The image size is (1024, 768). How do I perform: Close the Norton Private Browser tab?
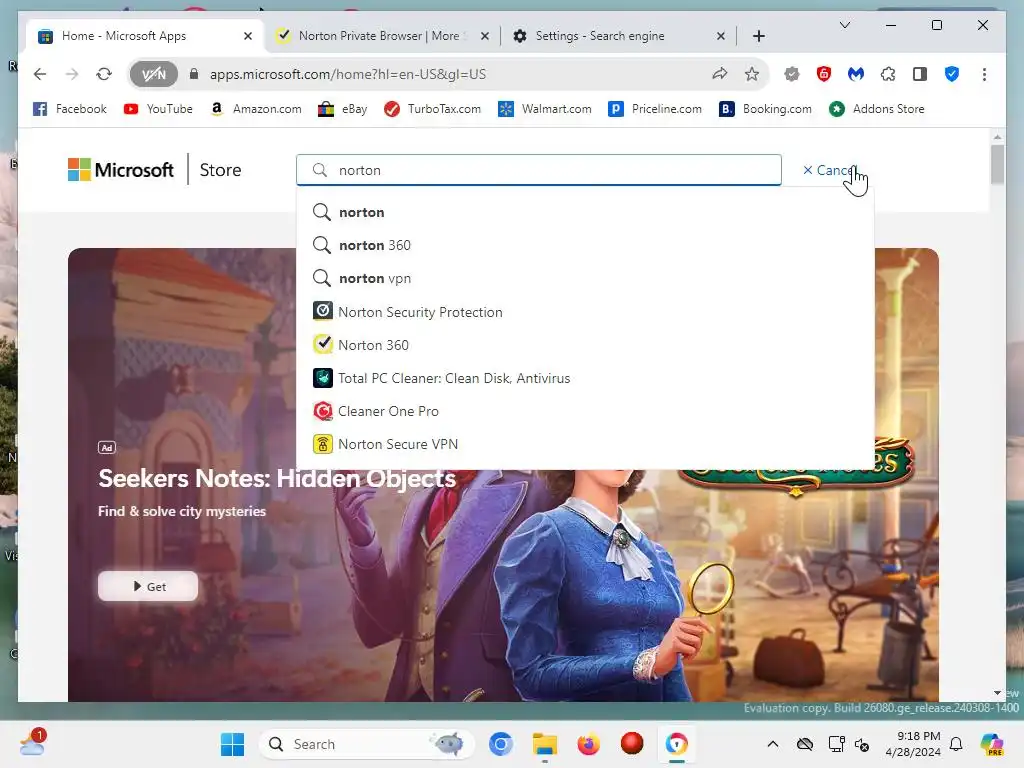coord(485,36)
